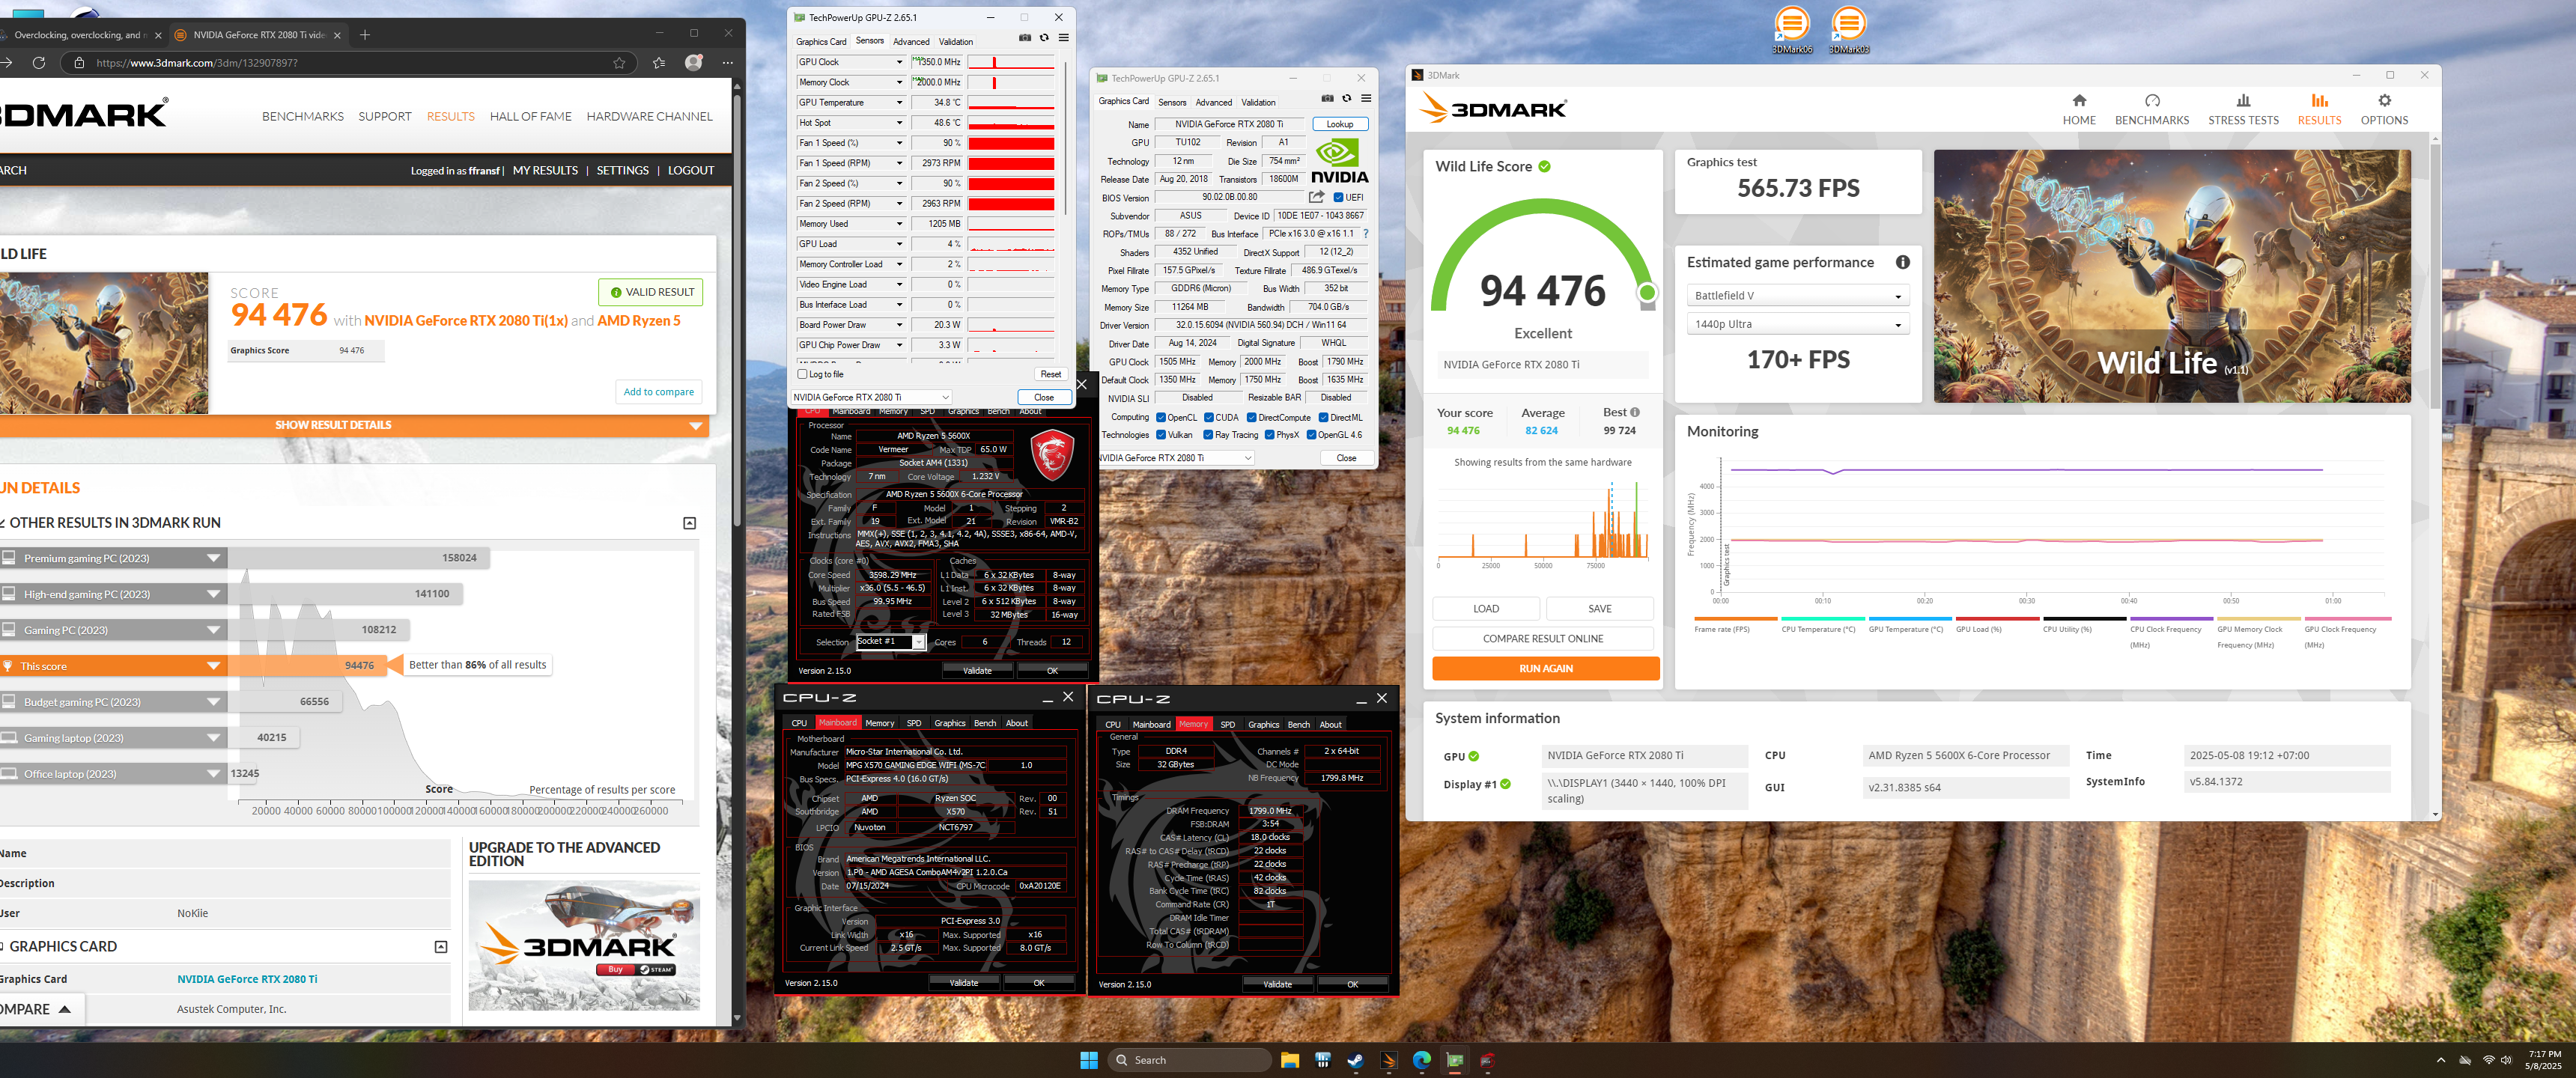Click refresh icon in GPU-Z Sensors window
Image resolution: width=2576 pixels, height=1078 pixels.
pyautogui.click(x=1044, y=38)
